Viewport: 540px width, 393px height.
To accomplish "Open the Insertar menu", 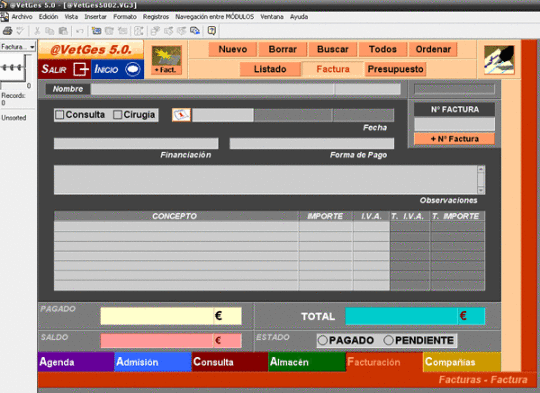I will click(x=95, y=17).
